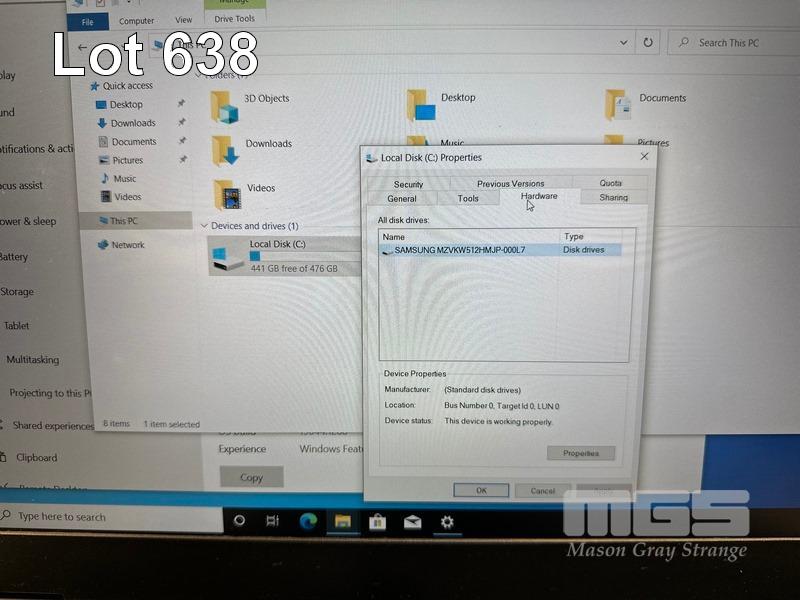Refresh the File Explorer address bar

coord(648,43)
